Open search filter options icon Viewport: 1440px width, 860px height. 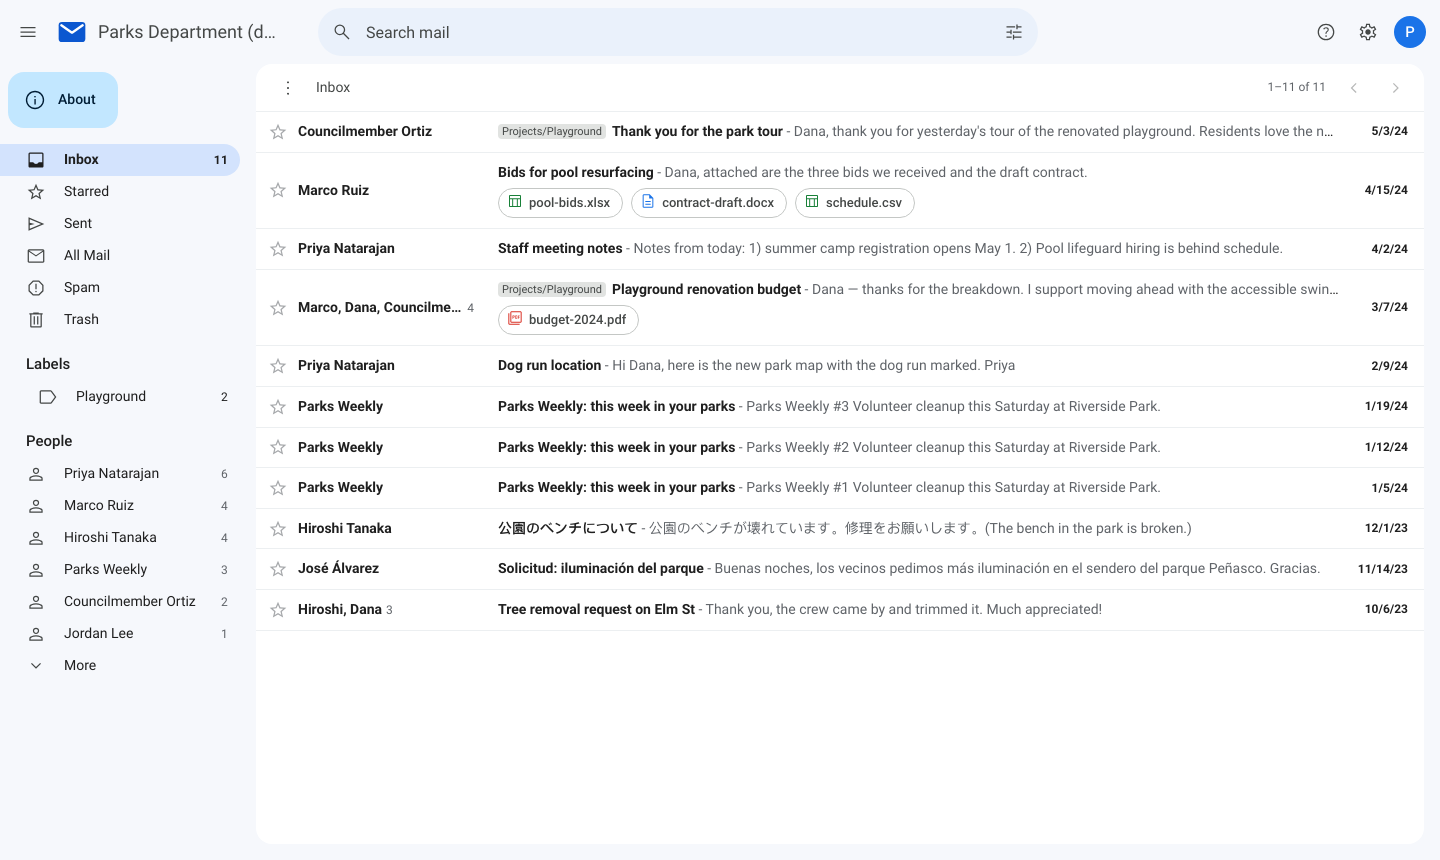click(1014, 32)
